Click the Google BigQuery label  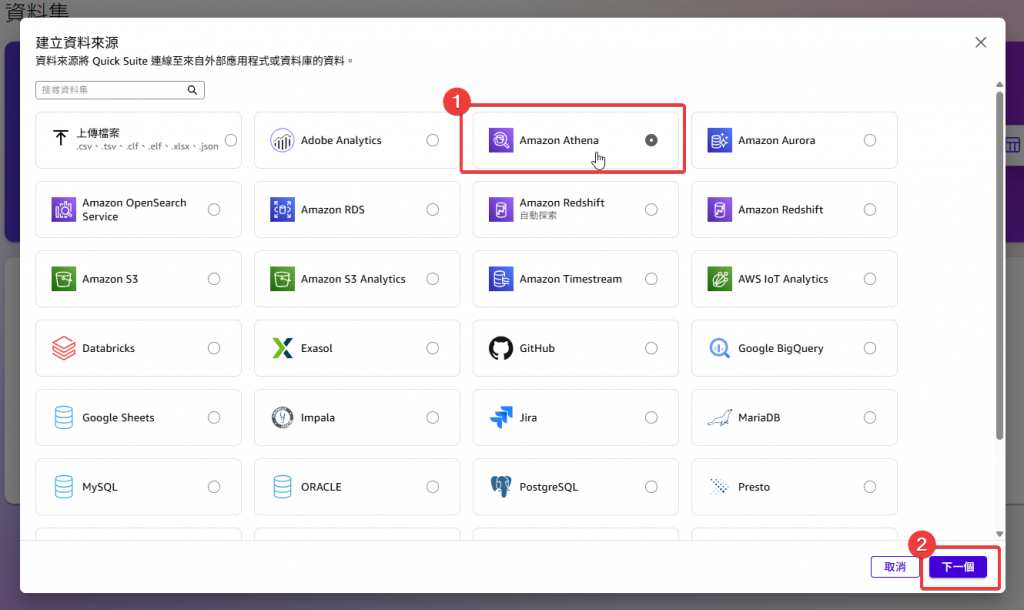pyautogui.click(x=780, y=349)
